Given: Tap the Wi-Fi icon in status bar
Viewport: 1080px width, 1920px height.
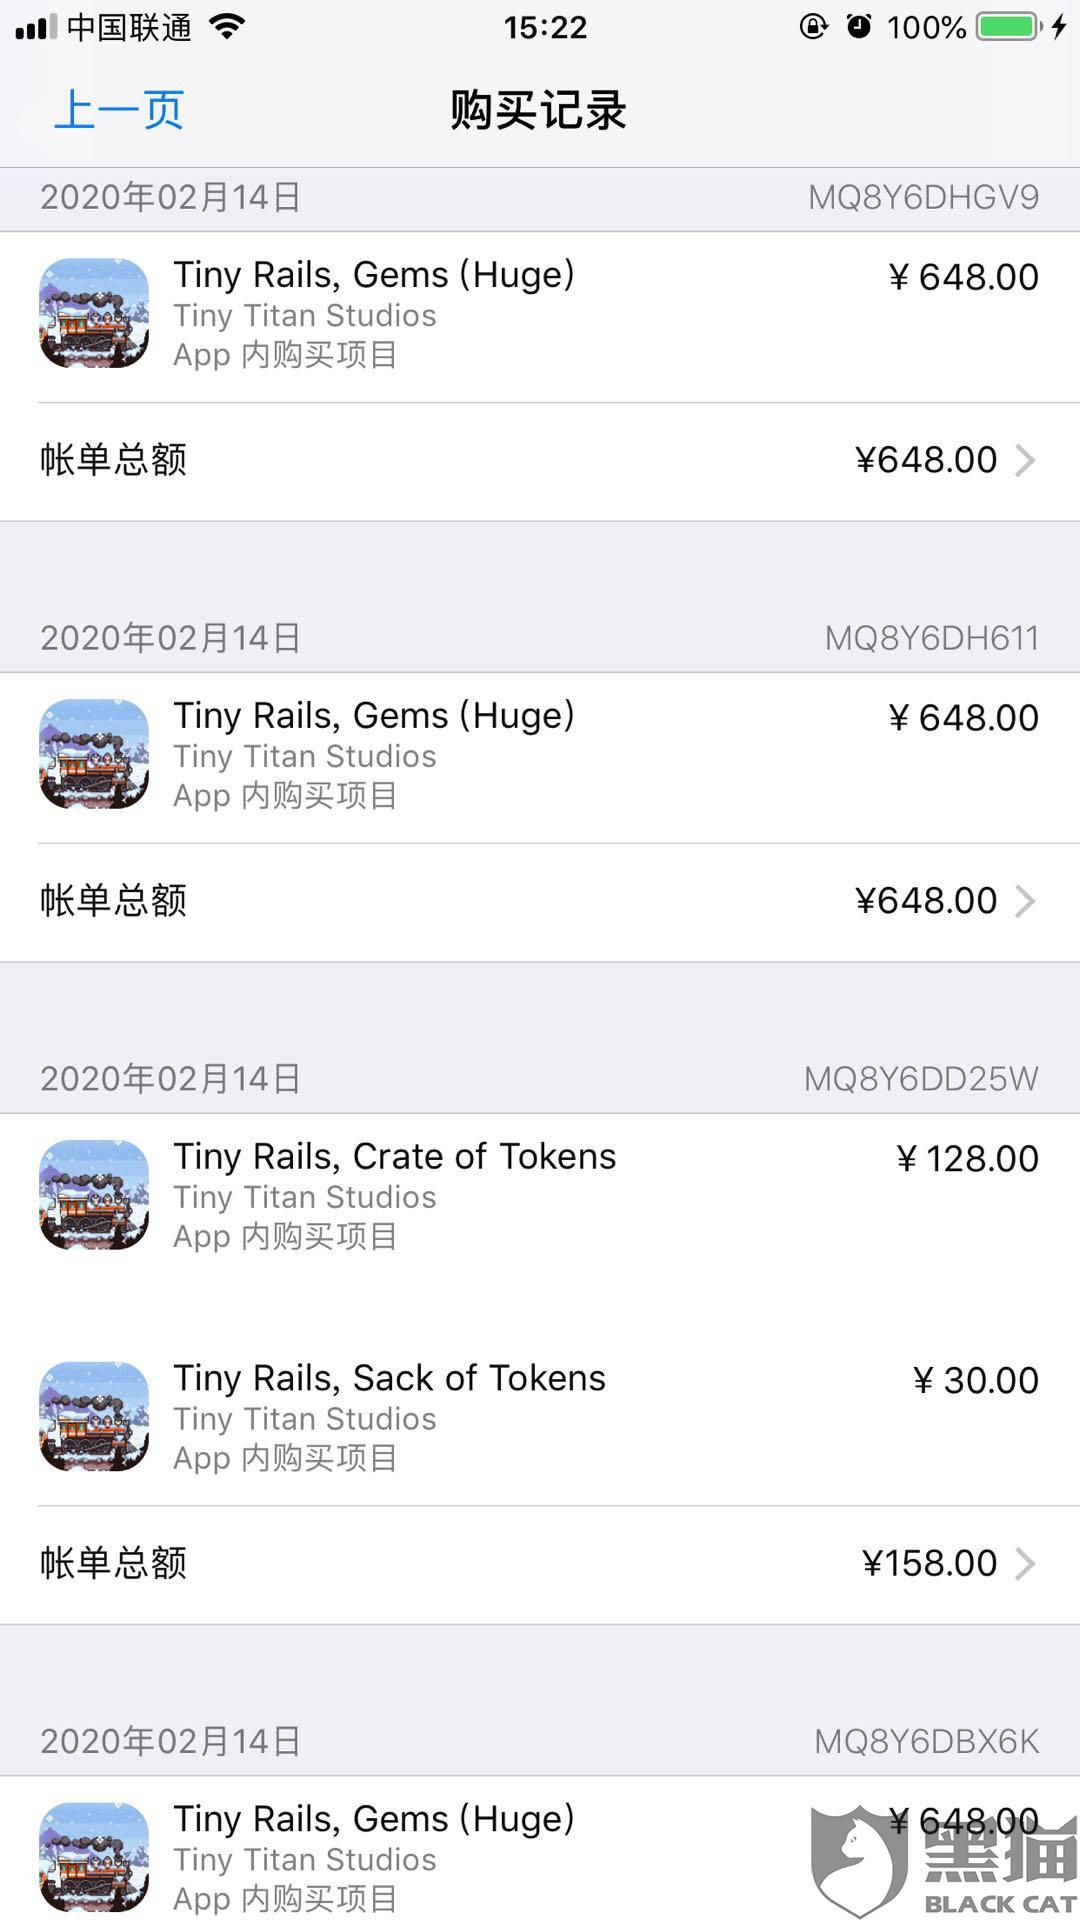Looking at the screenshot, I should click(228, 27).
